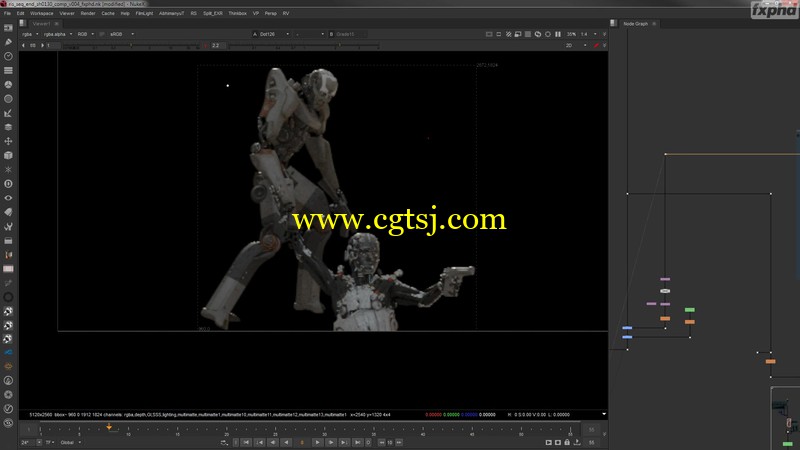Screen dimensions: 800x450
Task: Open the wipe composite mode dropdown
Action: (x=310, y=34)
